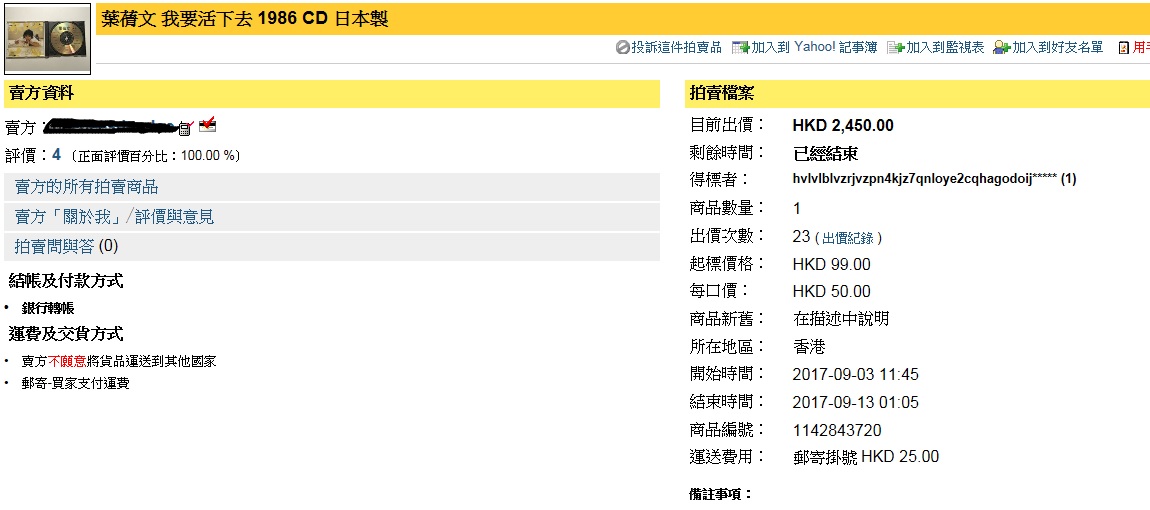Select 加入到監視表 link
The height and width of the screenshot is (510, 1150).
pos(945,48)
